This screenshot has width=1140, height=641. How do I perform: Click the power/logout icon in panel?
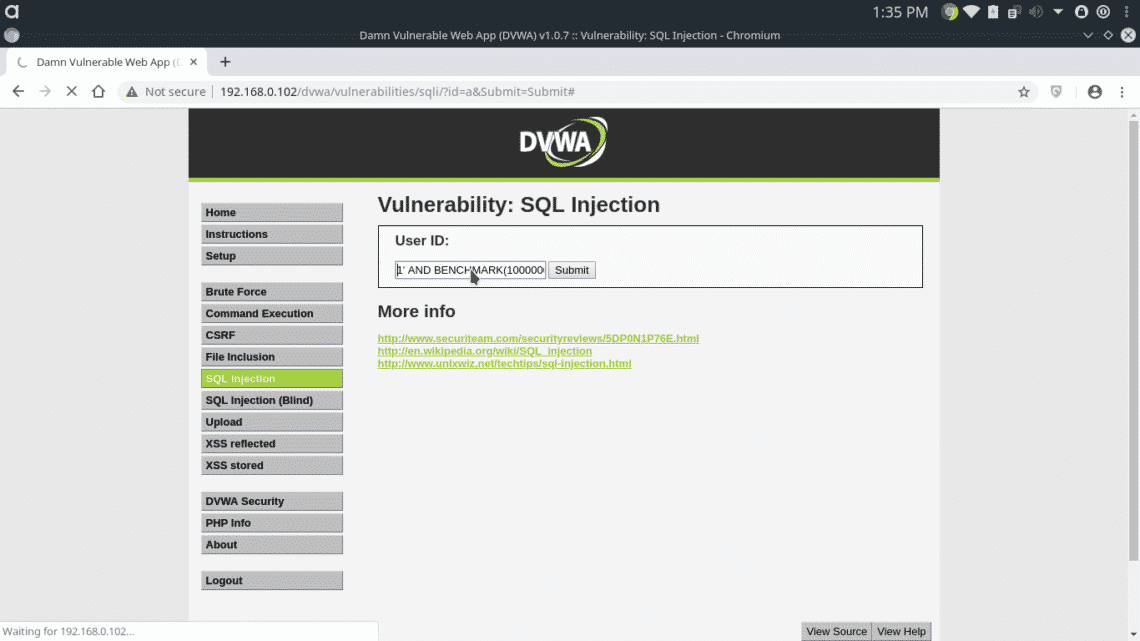(1104, 12)
